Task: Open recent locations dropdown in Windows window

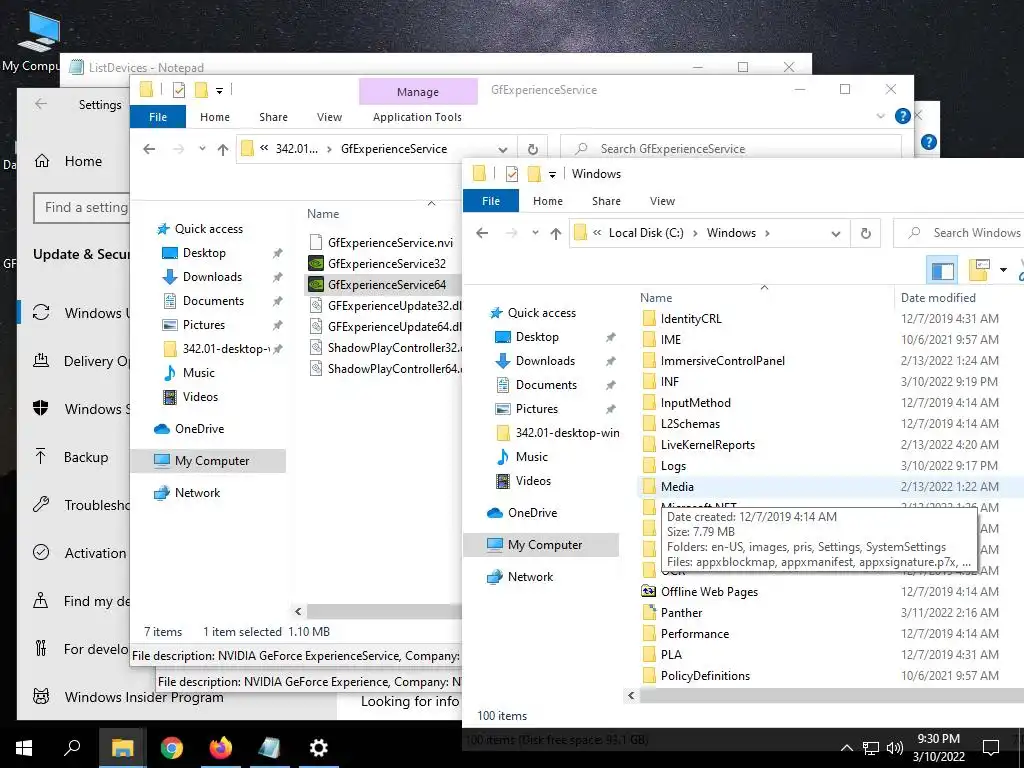Action: [535, 233]
